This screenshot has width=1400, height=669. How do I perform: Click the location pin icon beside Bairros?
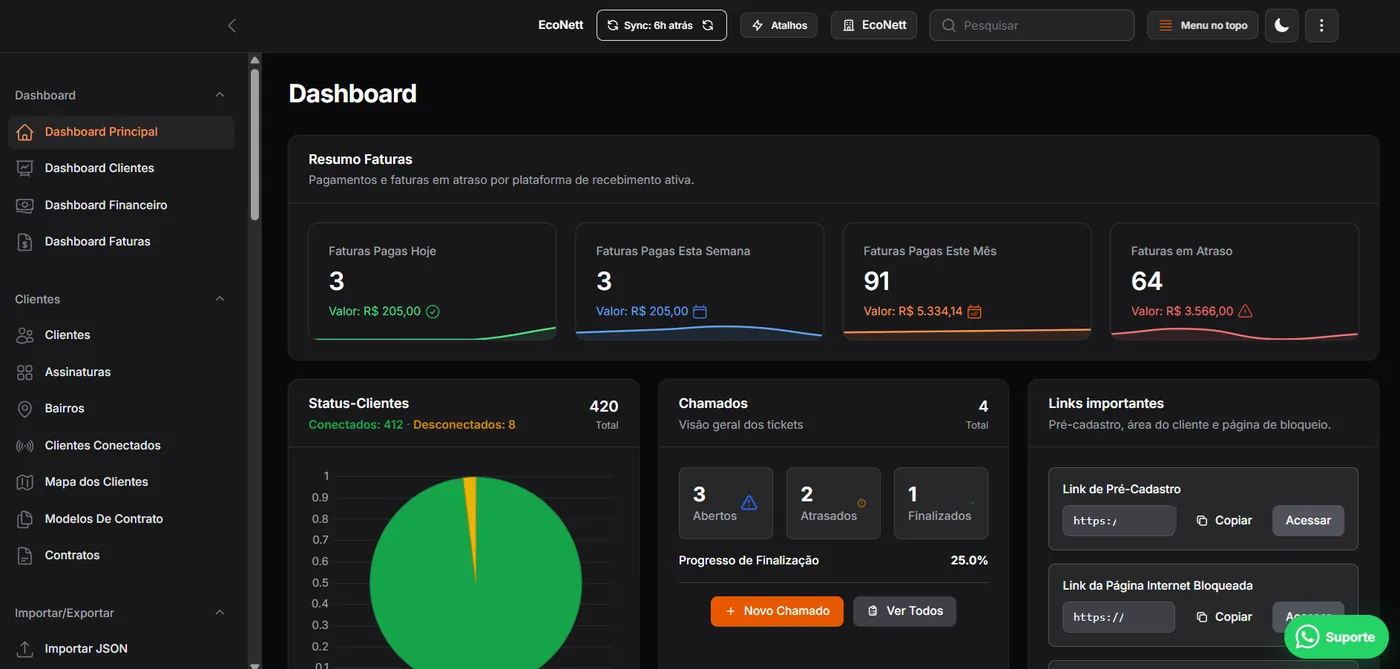25,408
